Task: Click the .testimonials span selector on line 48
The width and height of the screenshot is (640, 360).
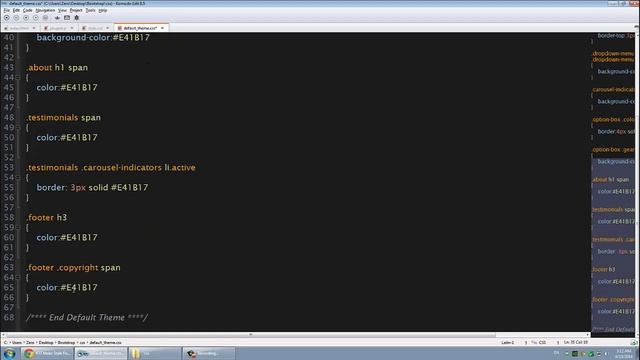Action: [x=63, y=118]
